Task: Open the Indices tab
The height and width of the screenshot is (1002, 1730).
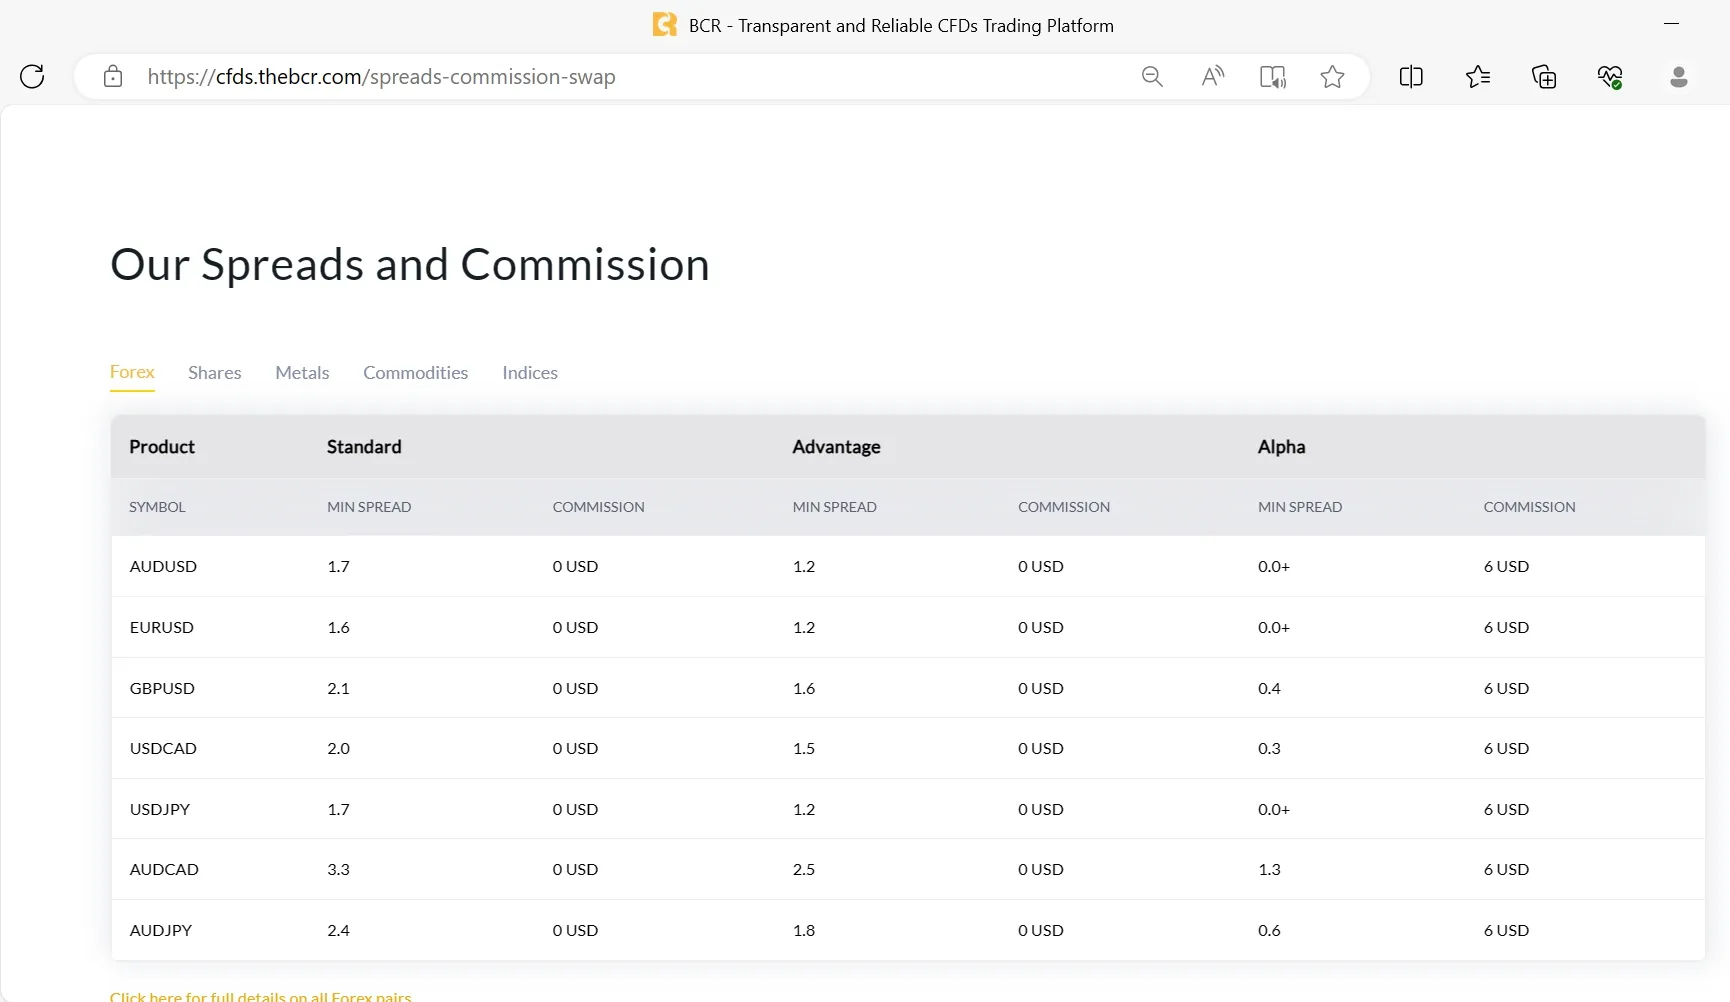Action: (530, 373)
